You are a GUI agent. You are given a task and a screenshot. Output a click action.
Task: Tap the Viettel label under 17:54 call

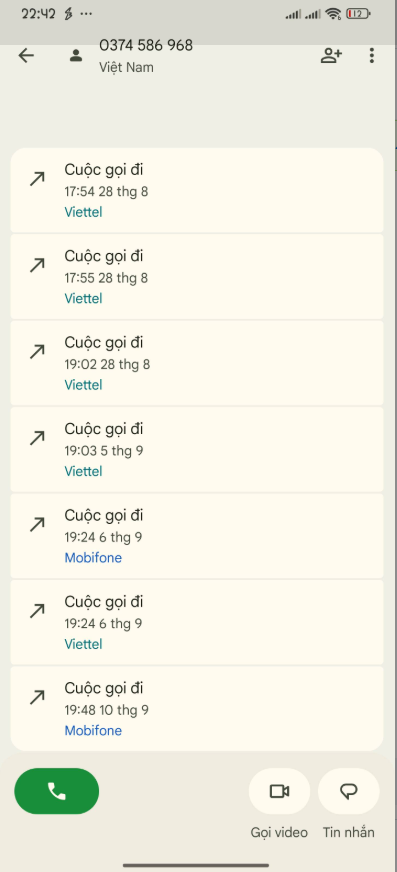tap(83, 212)
